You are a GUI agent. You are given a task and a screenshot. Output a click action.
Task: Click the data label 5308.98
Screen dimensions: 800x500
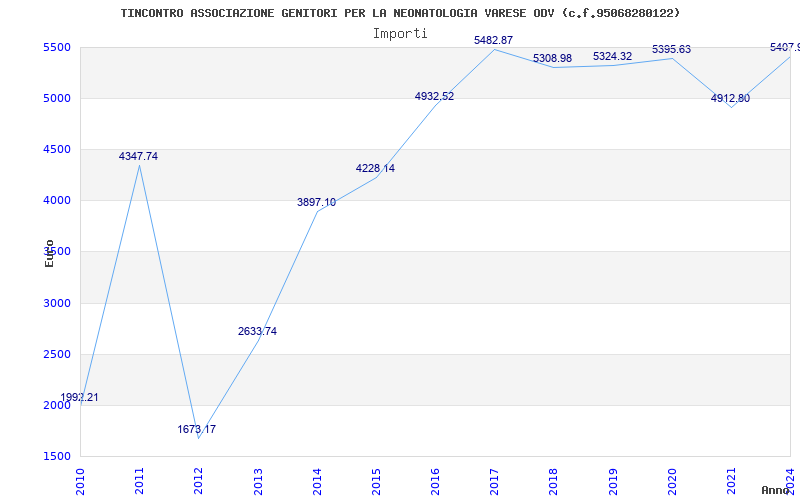point(553,58)
